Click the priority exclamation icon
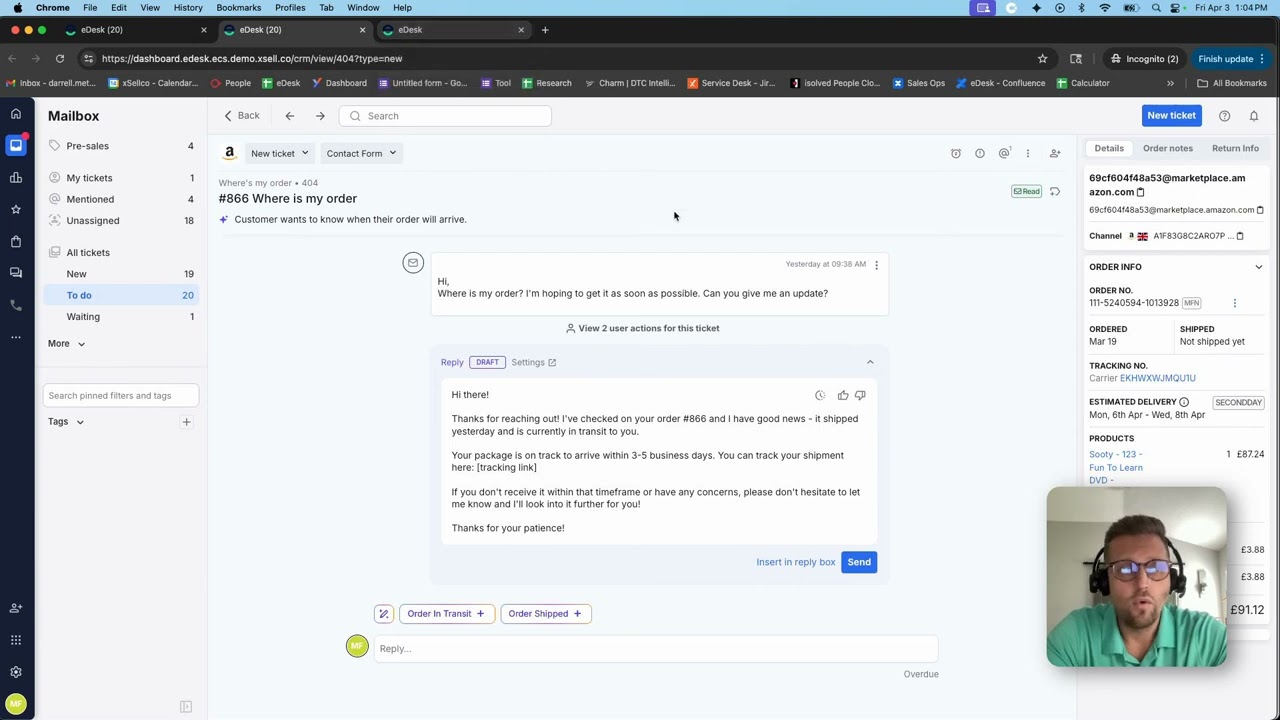Viewport: 1280px width, 720px height. coord(979,153)
